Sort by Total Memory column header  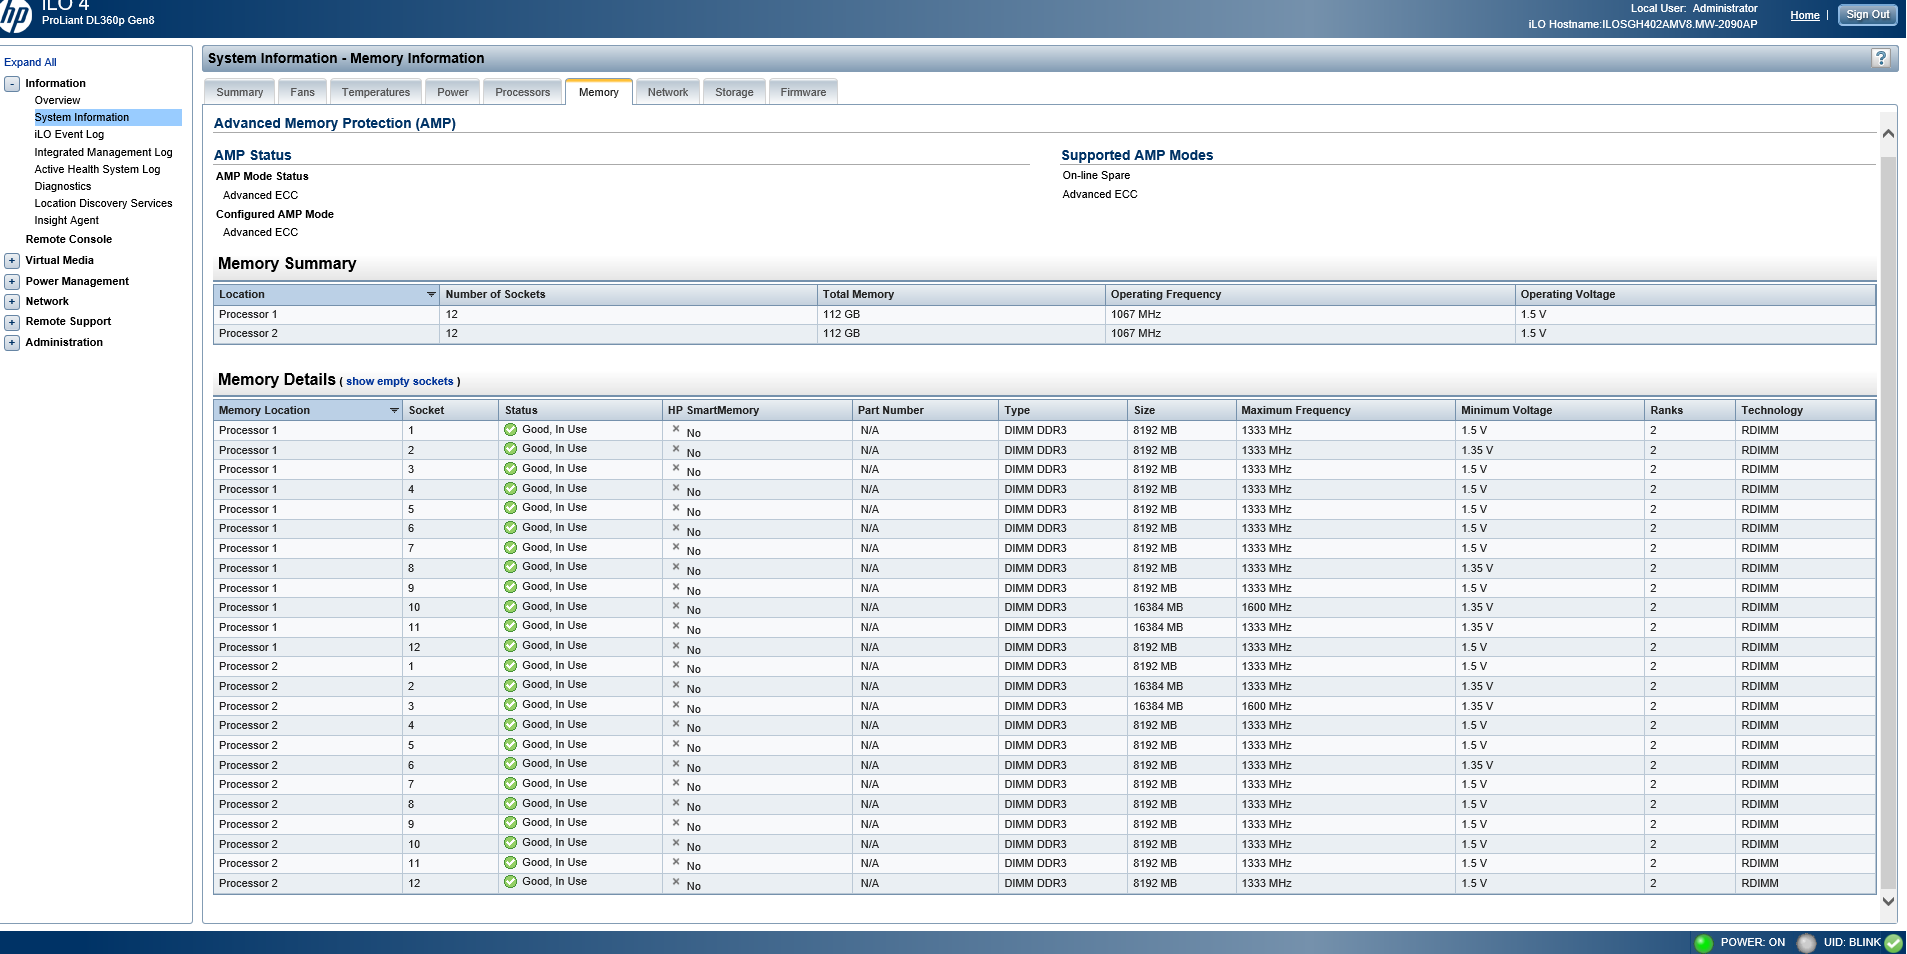pyautogui.click(x=961, y=294)
